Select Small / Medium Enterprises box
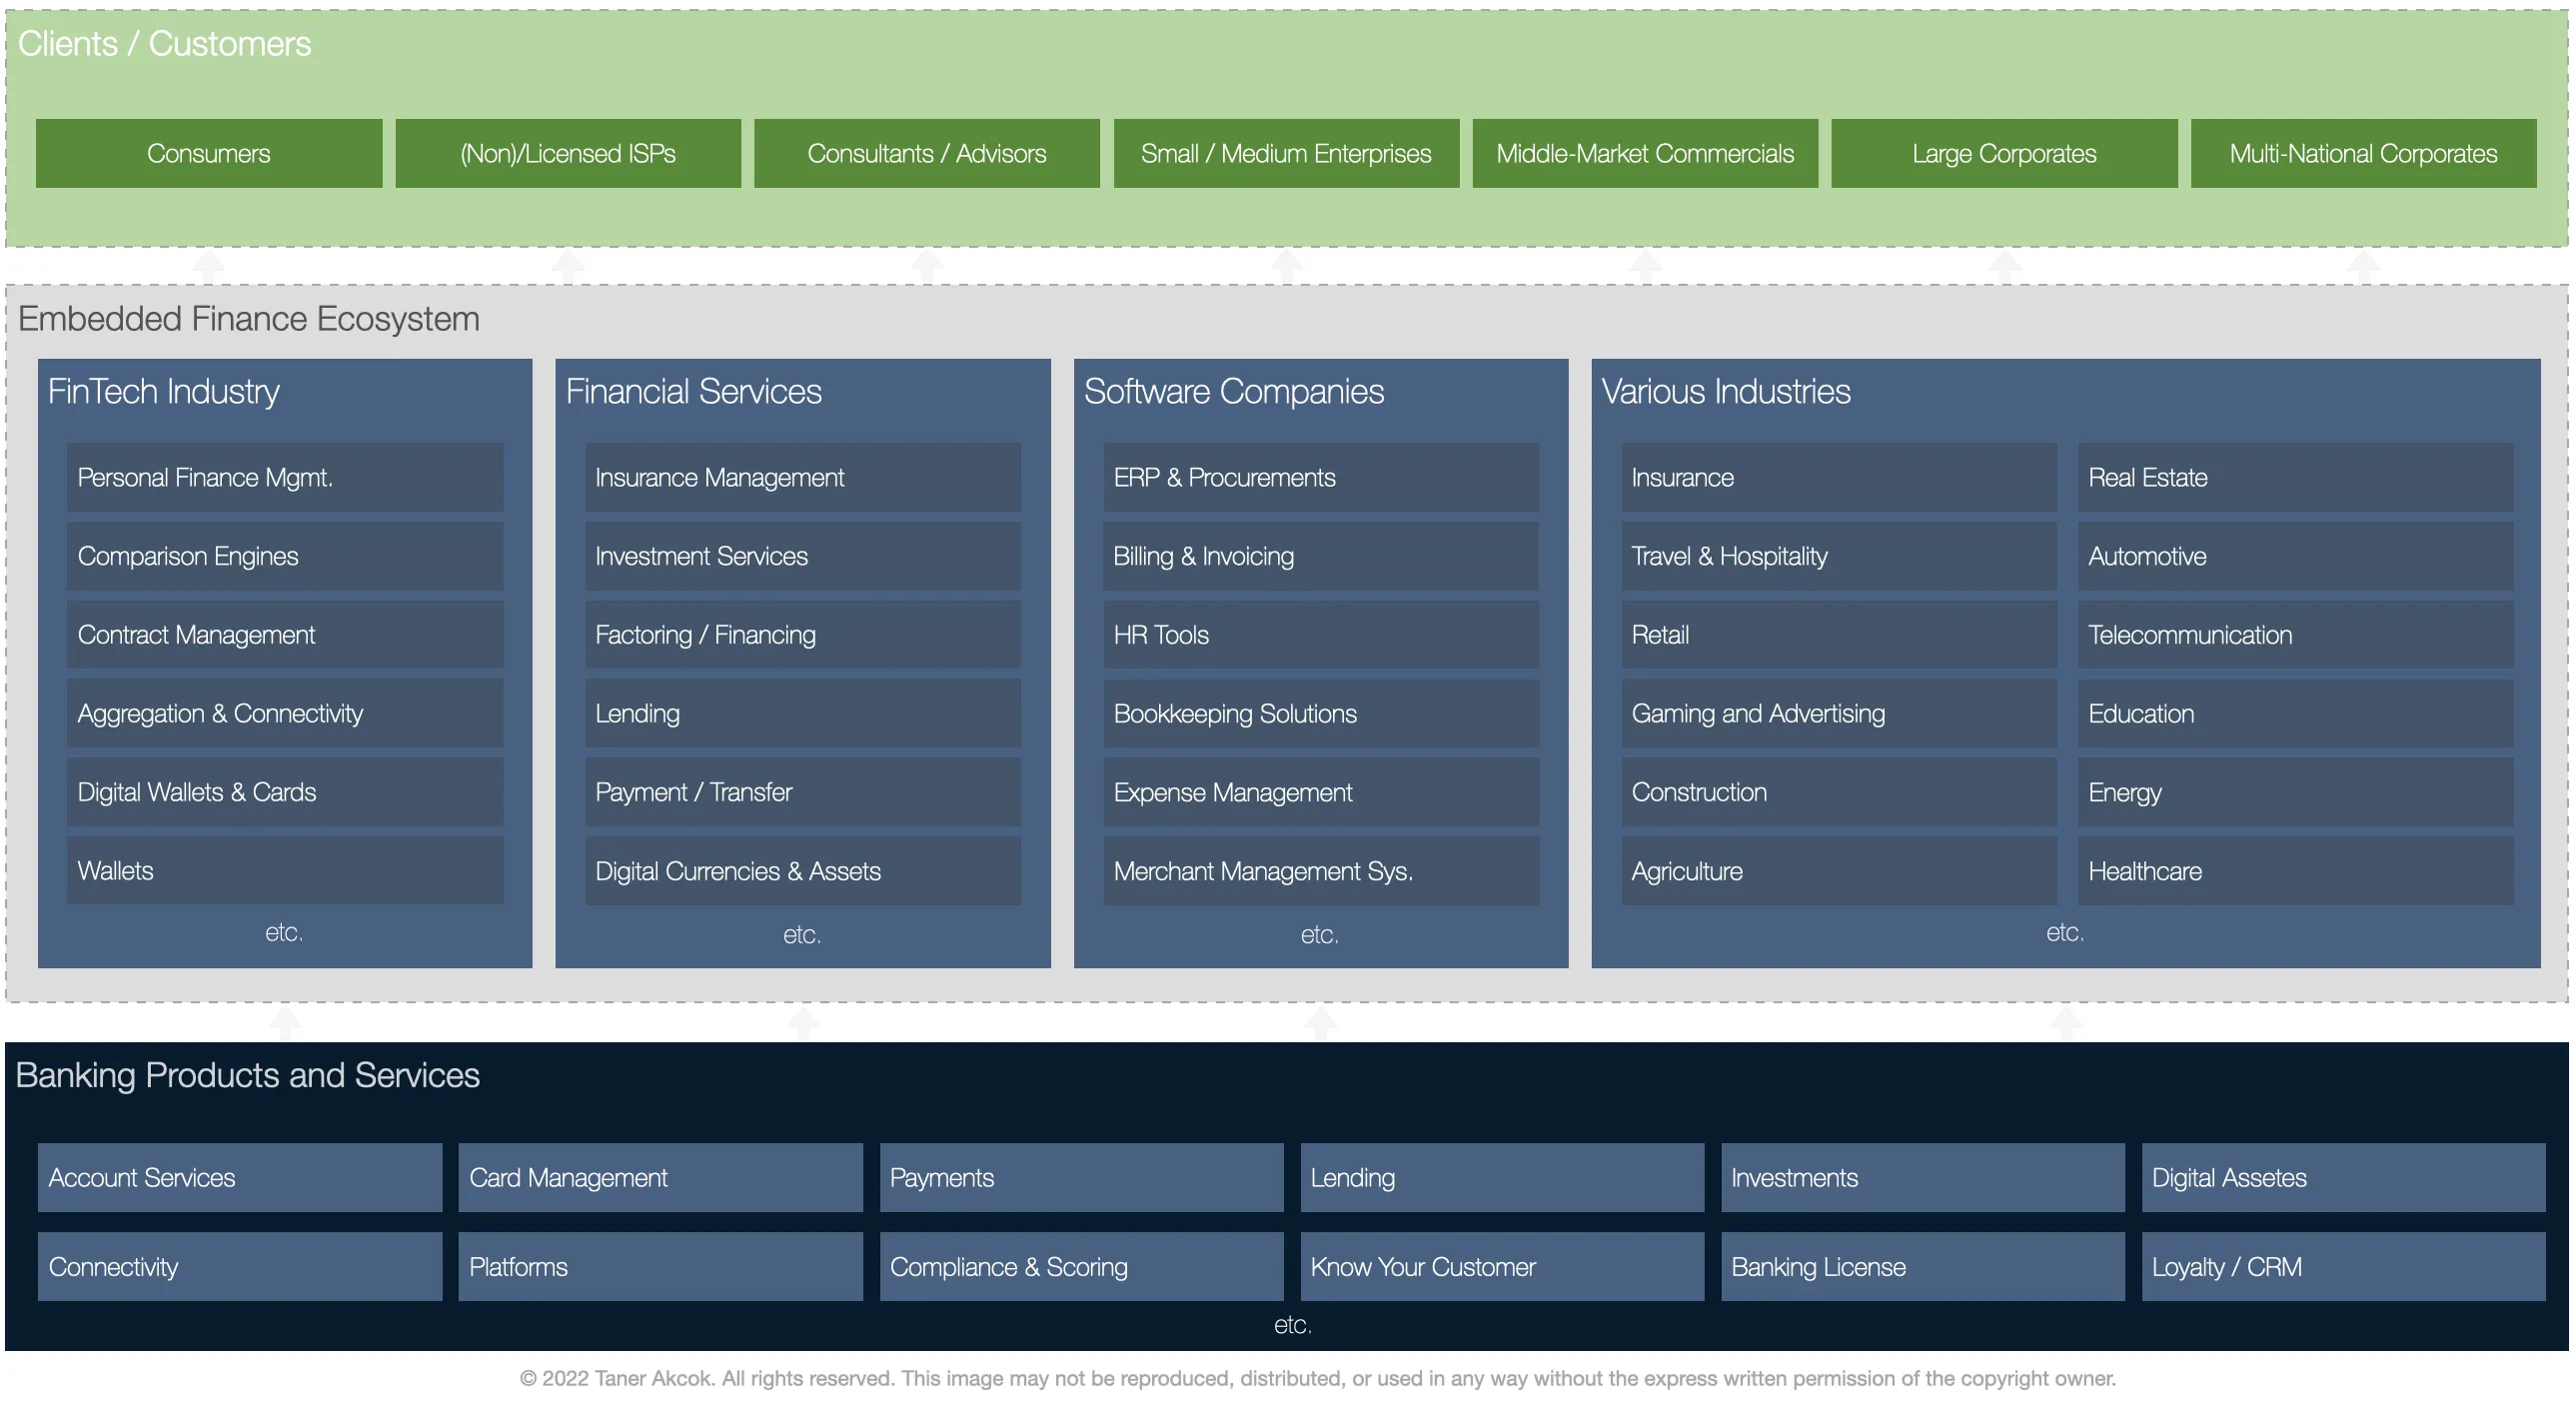 (1286, 153)
